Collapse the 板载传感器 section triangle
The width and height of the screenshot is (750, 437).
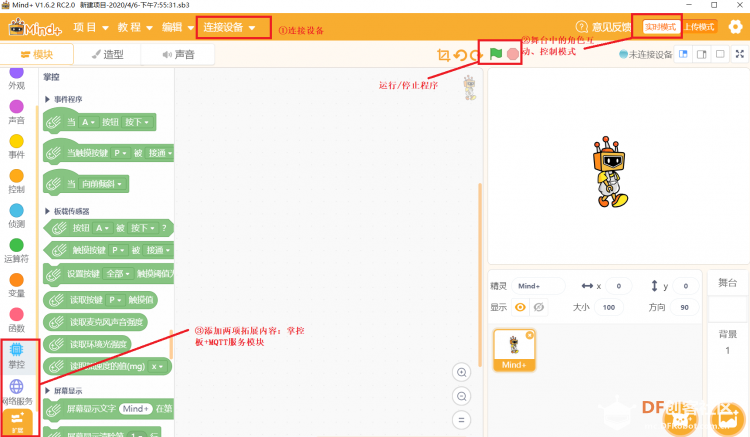tap(47, 211)
